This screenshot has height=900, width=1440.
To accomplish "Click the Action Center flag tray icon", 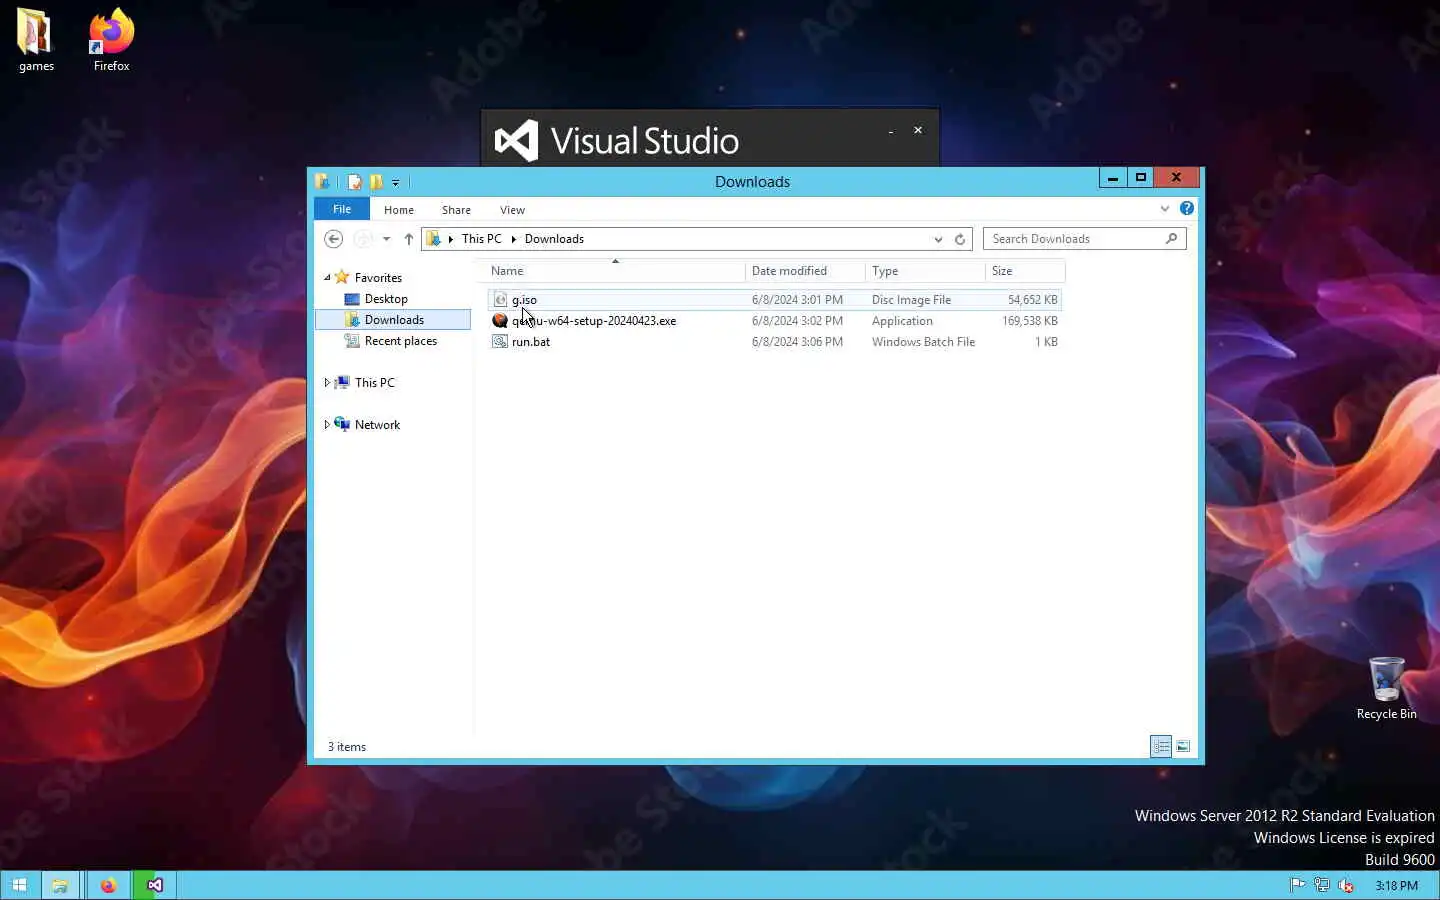I will tap(1297, 885).
